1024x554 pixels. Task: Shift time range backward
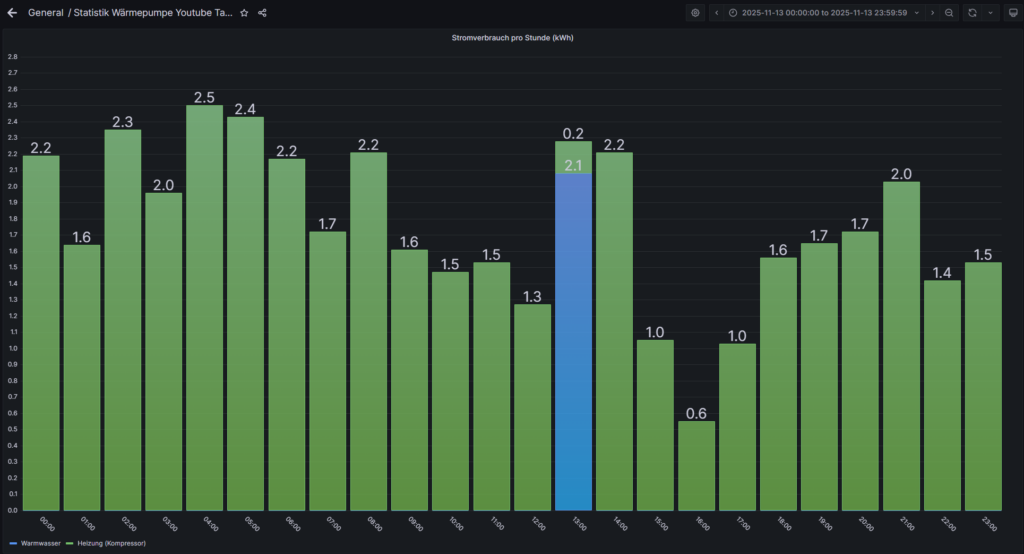click(x=716, y=13)
